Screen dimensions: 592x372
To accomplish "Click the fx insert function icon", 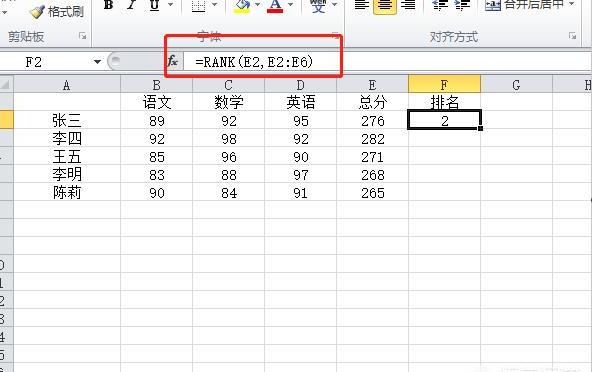I will click(x=173, y=61).
